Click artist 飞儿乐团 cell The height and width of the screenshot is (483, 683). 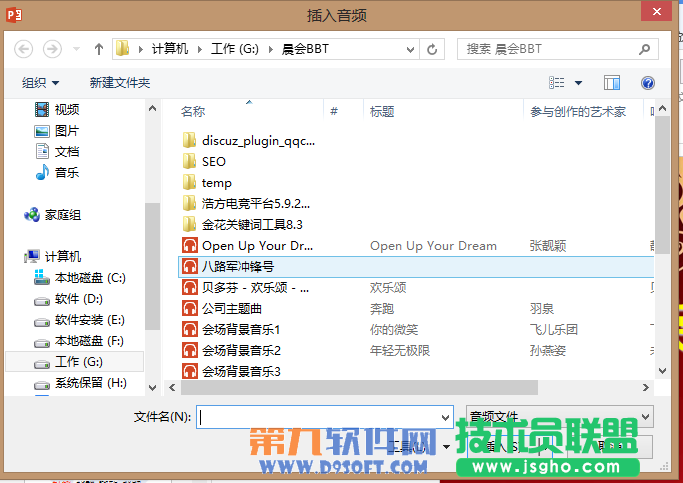tap(554, 329)
